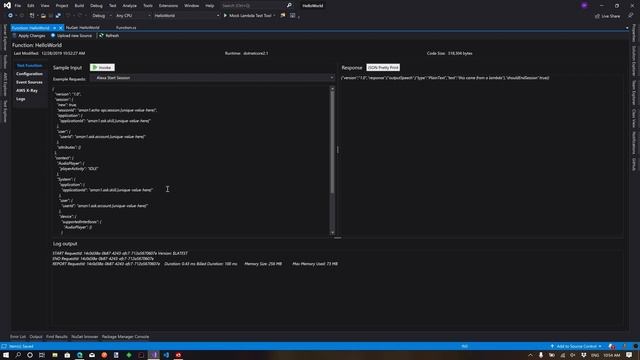The width and height of the screenshot is (640, 360).
Task: Expand Add to Source Control menu
Action: [x=576, y=346]
